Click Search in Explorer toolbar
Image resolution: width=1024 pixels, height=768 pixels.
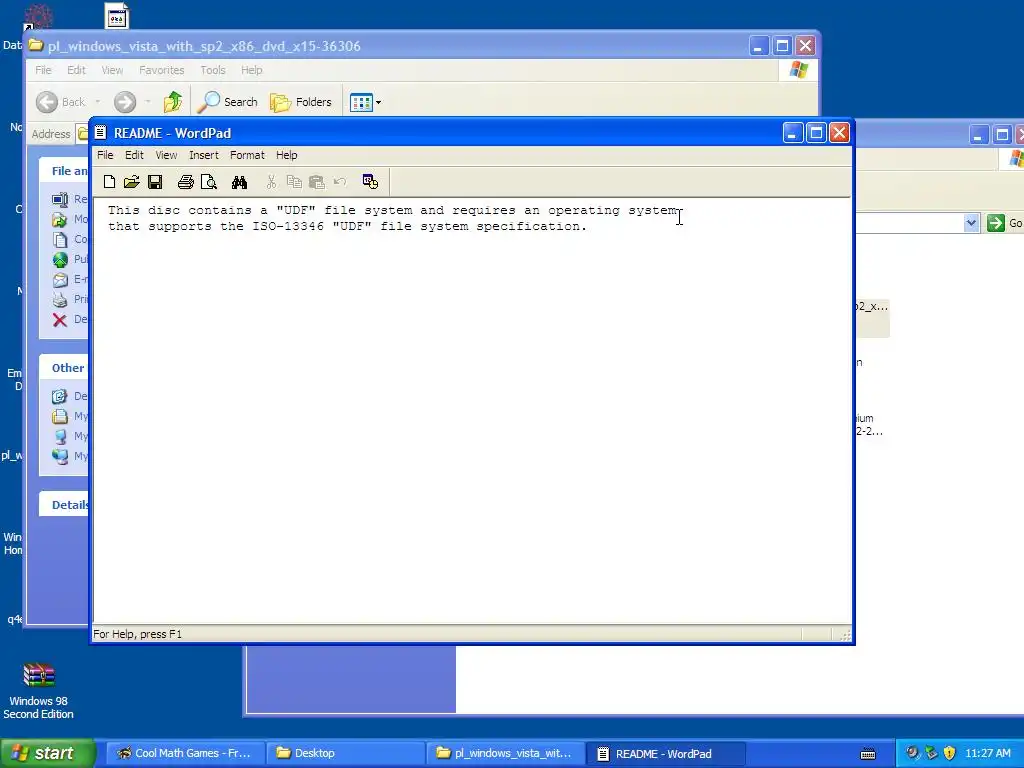click(x=227, y=102)
